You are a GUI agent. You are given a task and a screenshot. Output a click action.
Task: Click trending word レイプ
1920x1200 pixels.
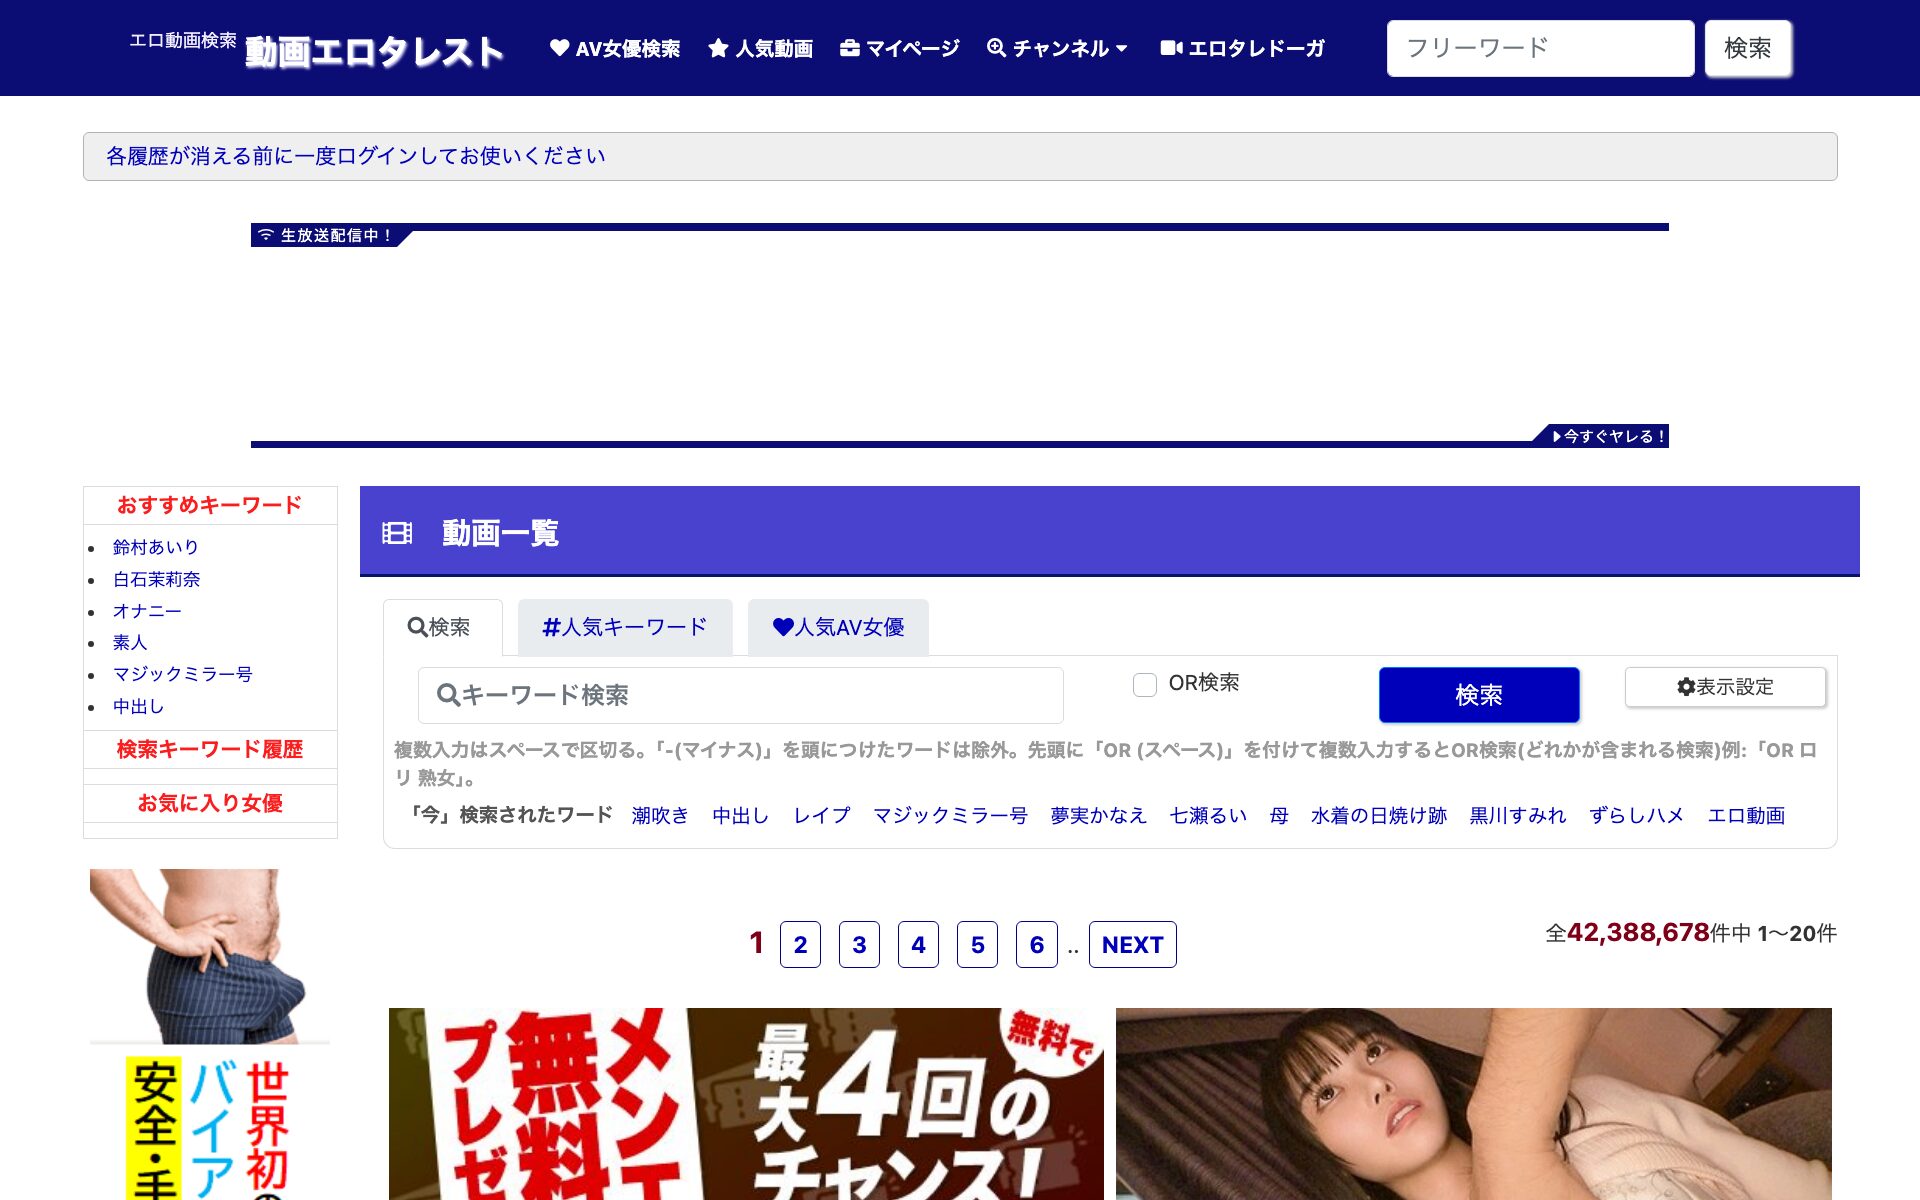821,816
